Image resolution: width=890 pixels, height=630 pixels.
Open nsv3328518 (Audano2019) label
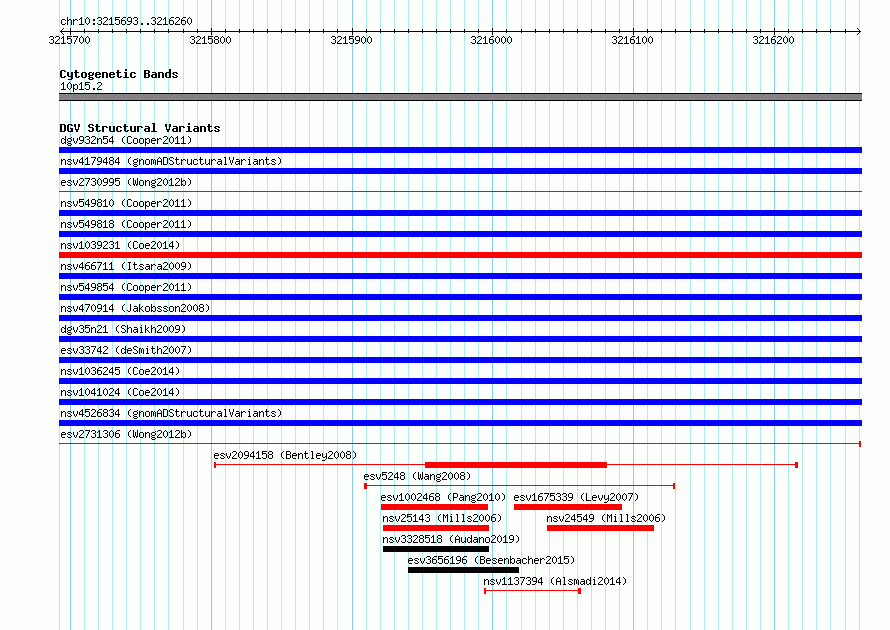click(451, 539)
